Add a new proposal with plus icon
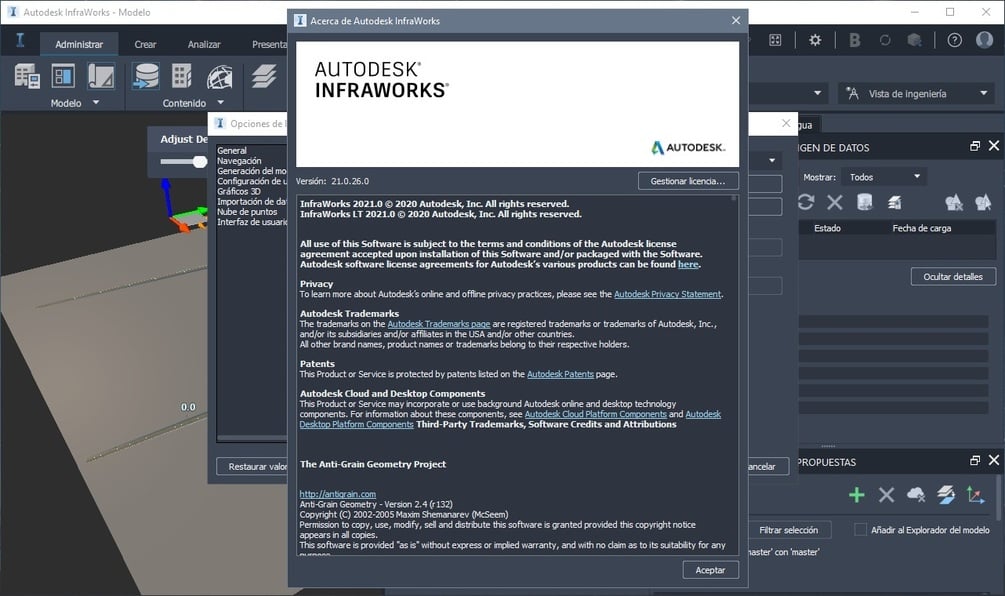This screenshot has height=596, width=1005. point(856,495)
